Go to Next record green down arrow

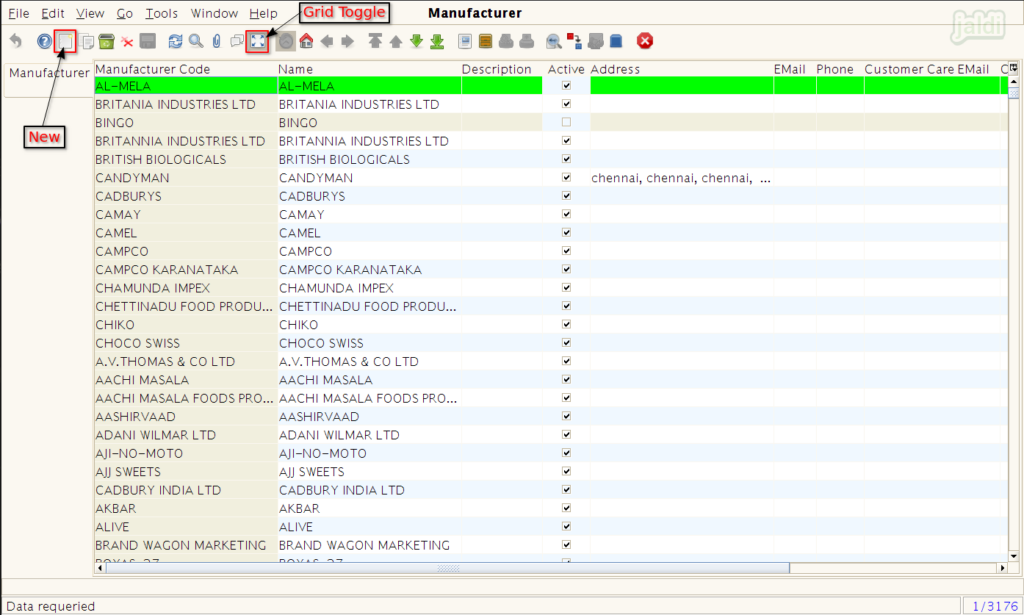(417, 41)
